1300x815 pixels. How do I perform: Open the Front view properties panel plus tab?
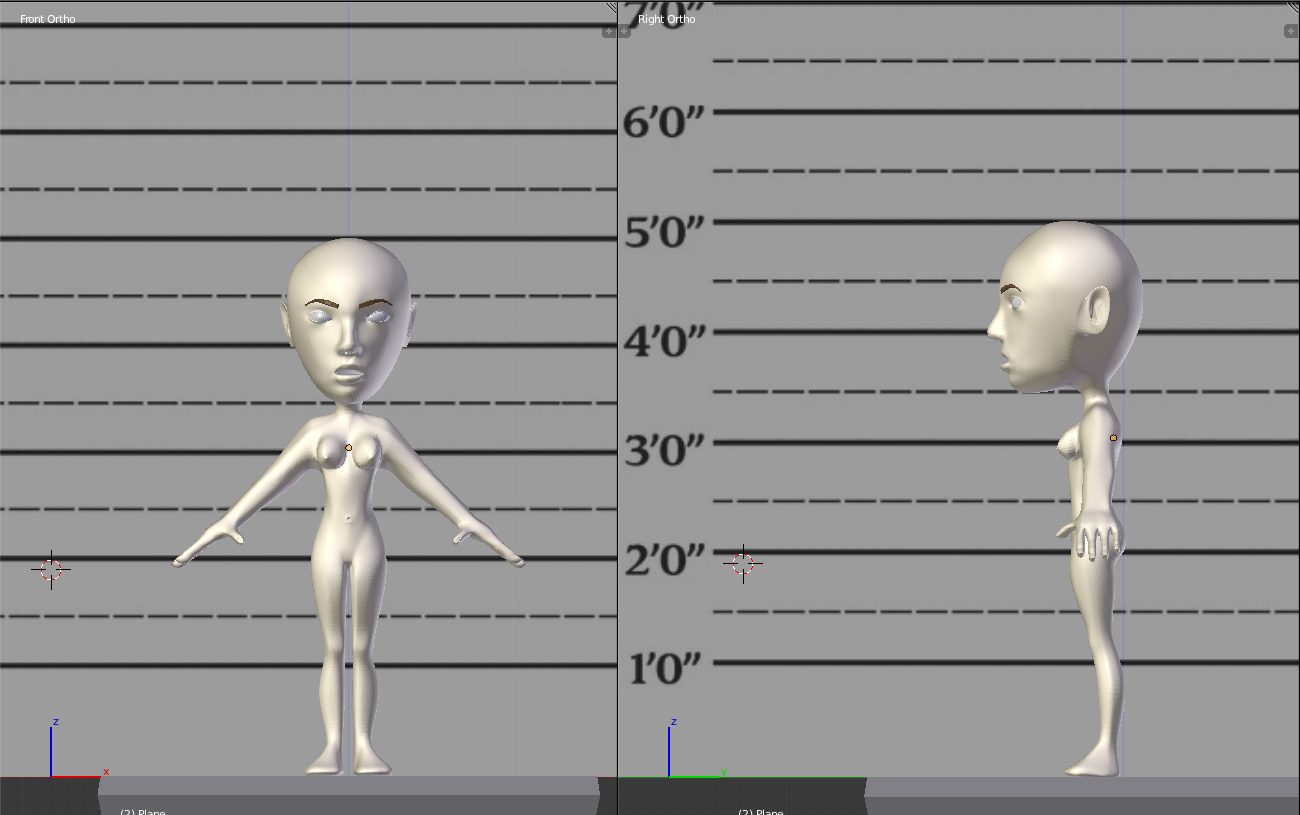click(608, 32)
